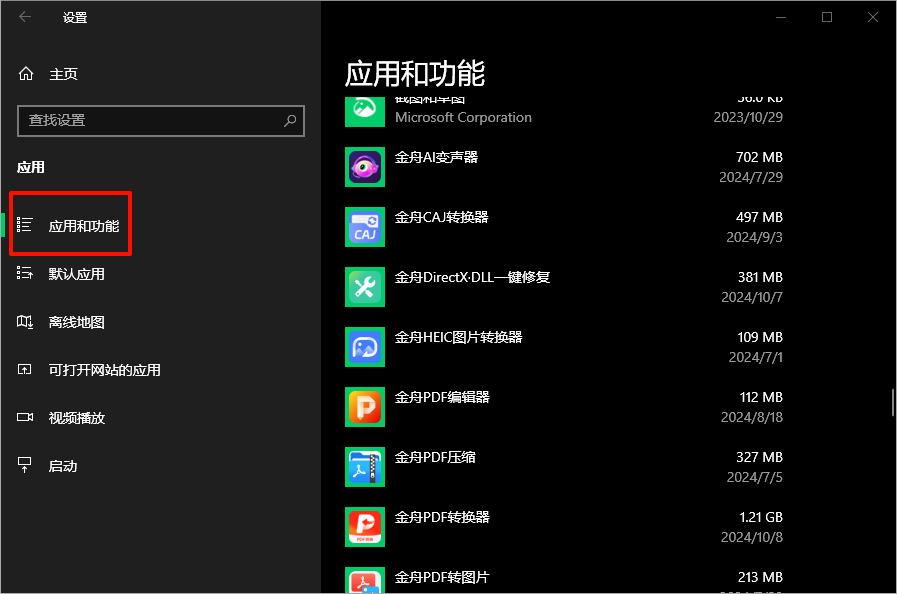Click the back arrow in Settings
Image resolution: width=897 pixels, height=594 pixels.
25,17
